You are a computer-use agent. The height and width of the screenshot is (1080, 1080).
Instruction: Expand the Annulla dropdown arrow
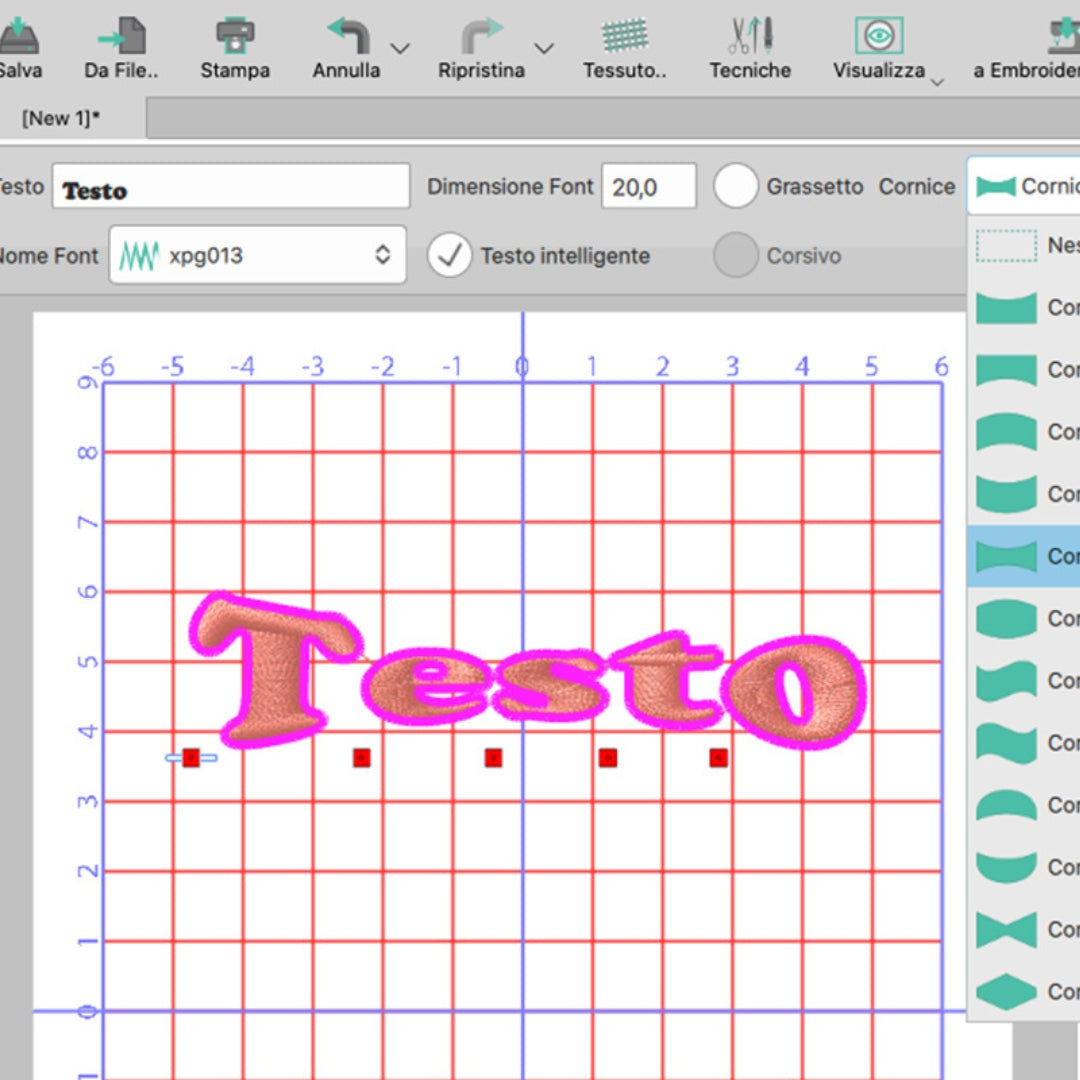[400, 48]
